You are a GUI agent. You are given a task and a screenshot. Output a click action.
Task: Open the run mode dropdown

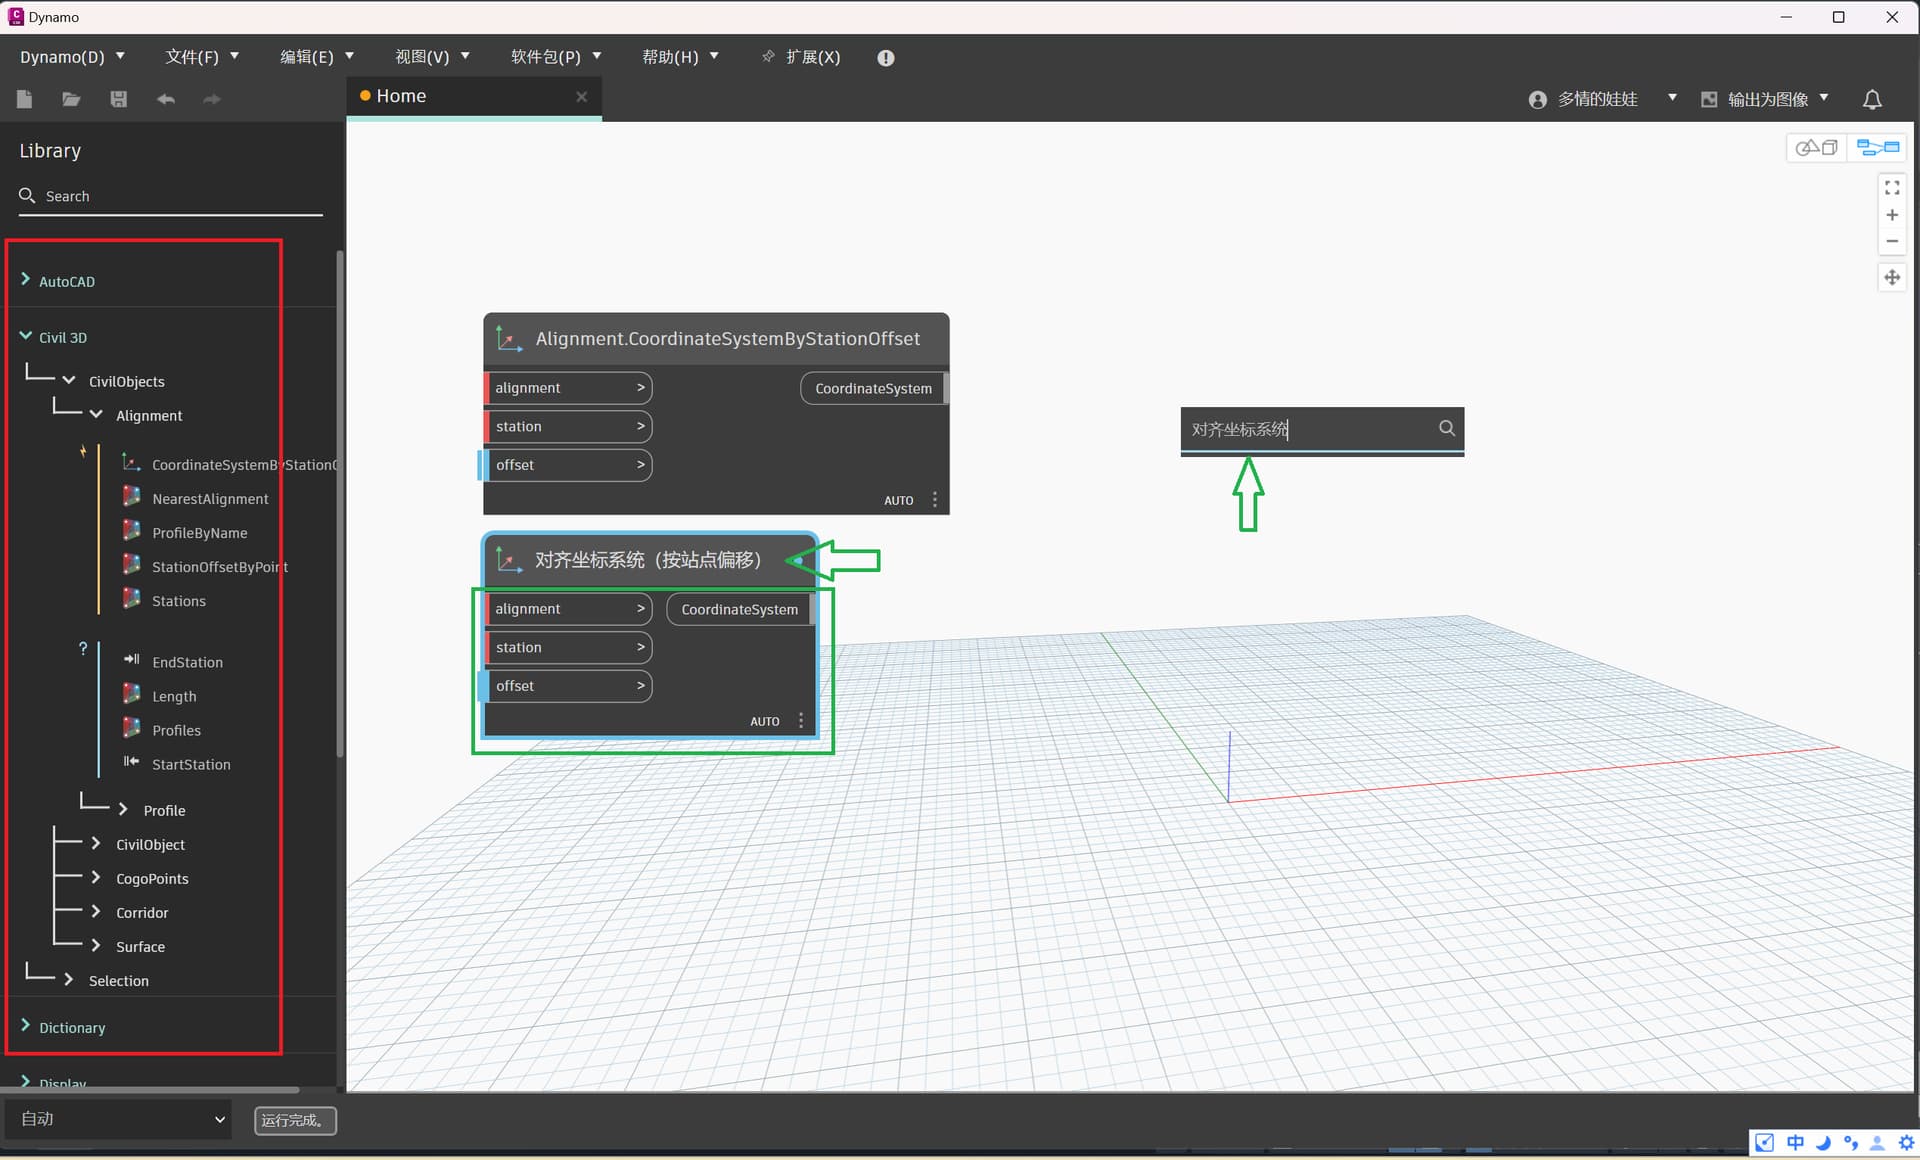click(119, 1119)
